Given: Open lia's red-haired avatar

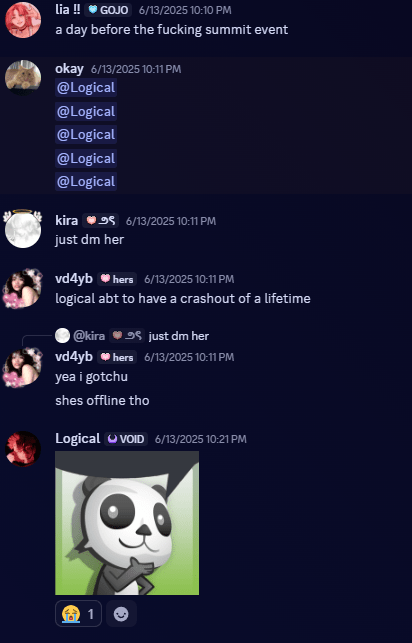Looking at the screenshot, I should (23, 20).
